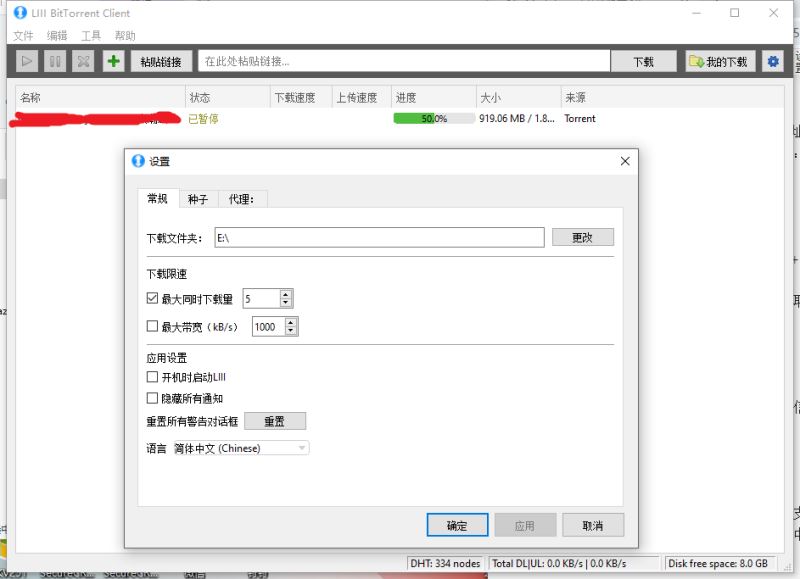Open the 工具 menu
The image size is (800, 579).
[91, 36]
